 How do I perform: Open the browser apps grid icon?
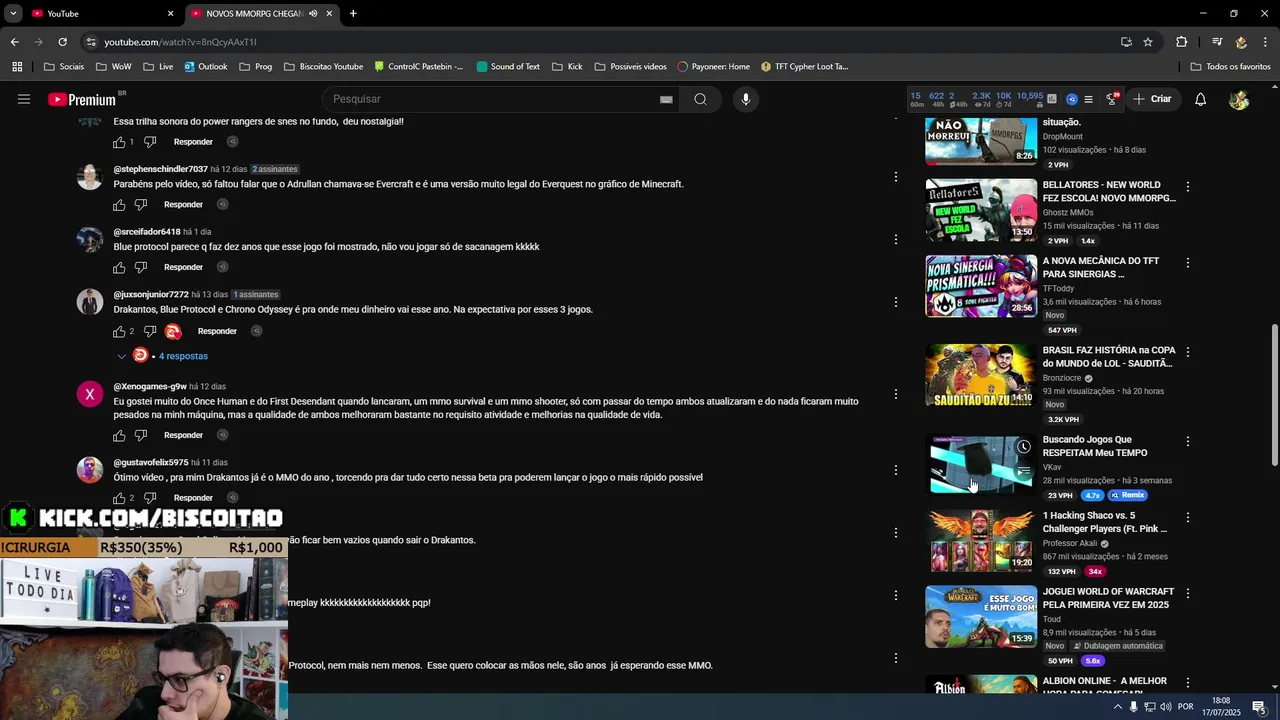click(17, 67)
